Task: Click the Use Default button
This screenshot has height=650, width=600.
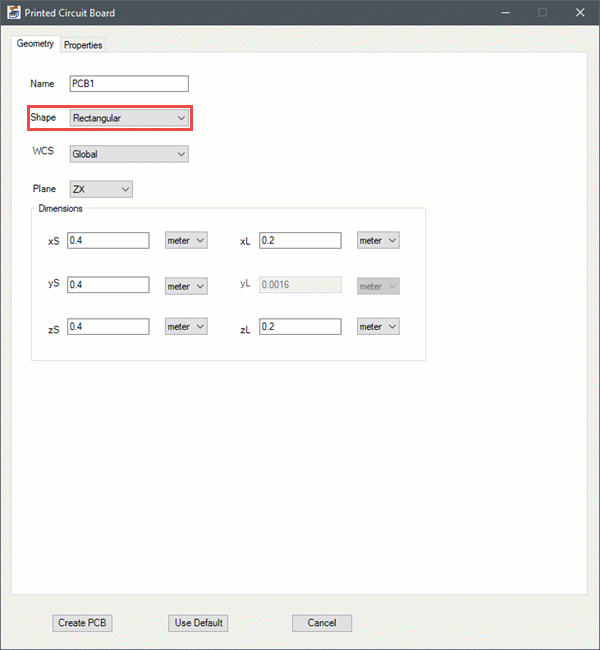Action: coord(198,623)
